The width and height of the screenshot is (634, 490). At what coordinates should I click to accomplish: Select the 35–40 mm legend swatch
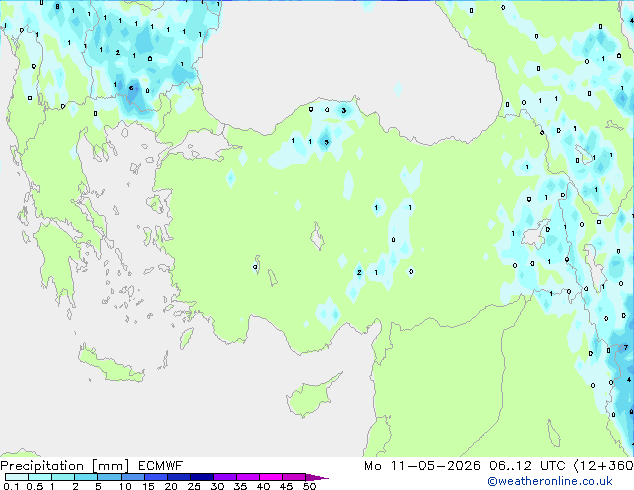tap(247, 477)
